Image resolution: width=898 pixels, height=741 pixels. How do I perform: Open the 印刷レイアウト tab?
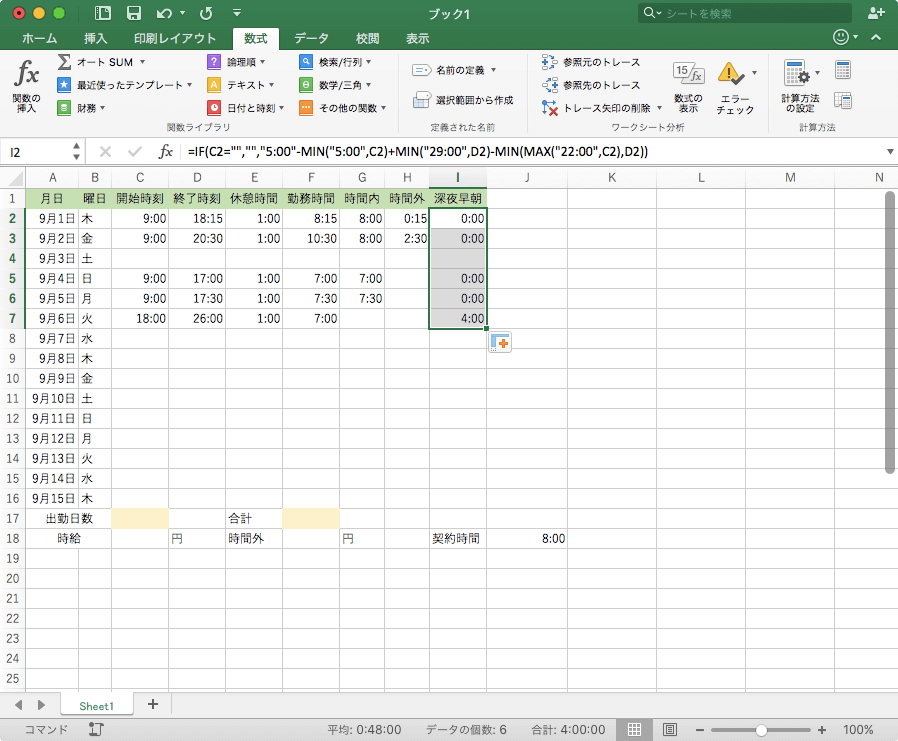pos(175,38)
